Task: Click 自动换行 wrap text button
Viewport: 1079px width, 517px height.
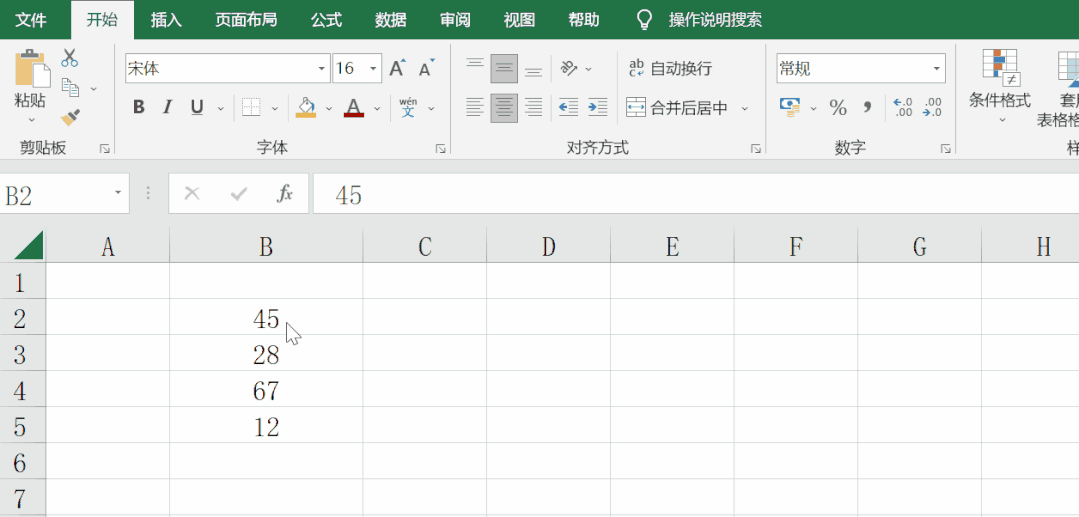Action: (x=670, y=68)
